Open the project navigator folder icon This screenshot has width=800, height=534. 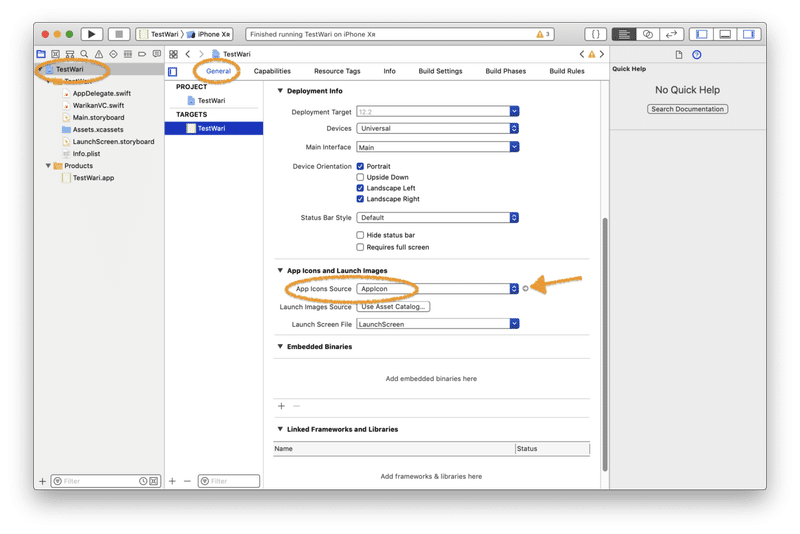pyautogui.click(x=41, y=54)
